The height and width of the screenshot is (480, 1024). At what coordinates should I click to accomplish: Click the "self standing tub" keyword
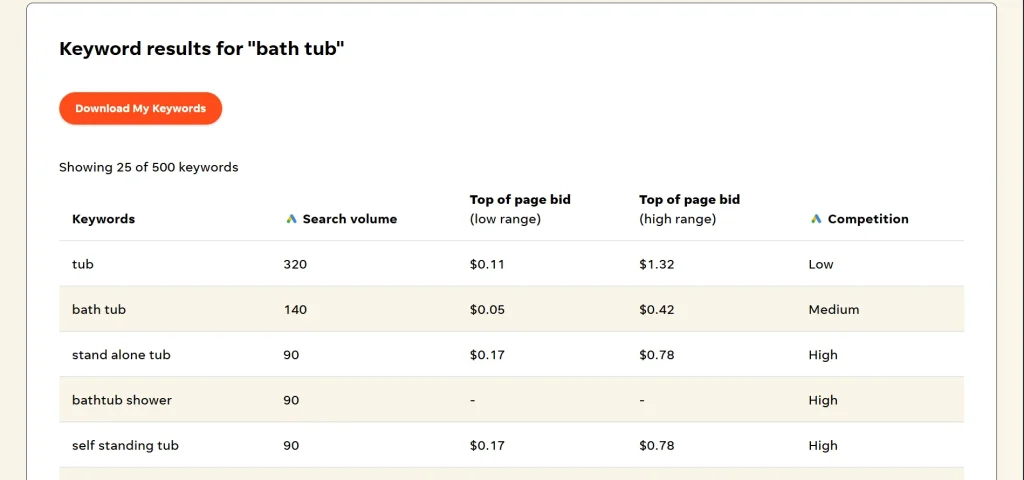tap(125, 445)
